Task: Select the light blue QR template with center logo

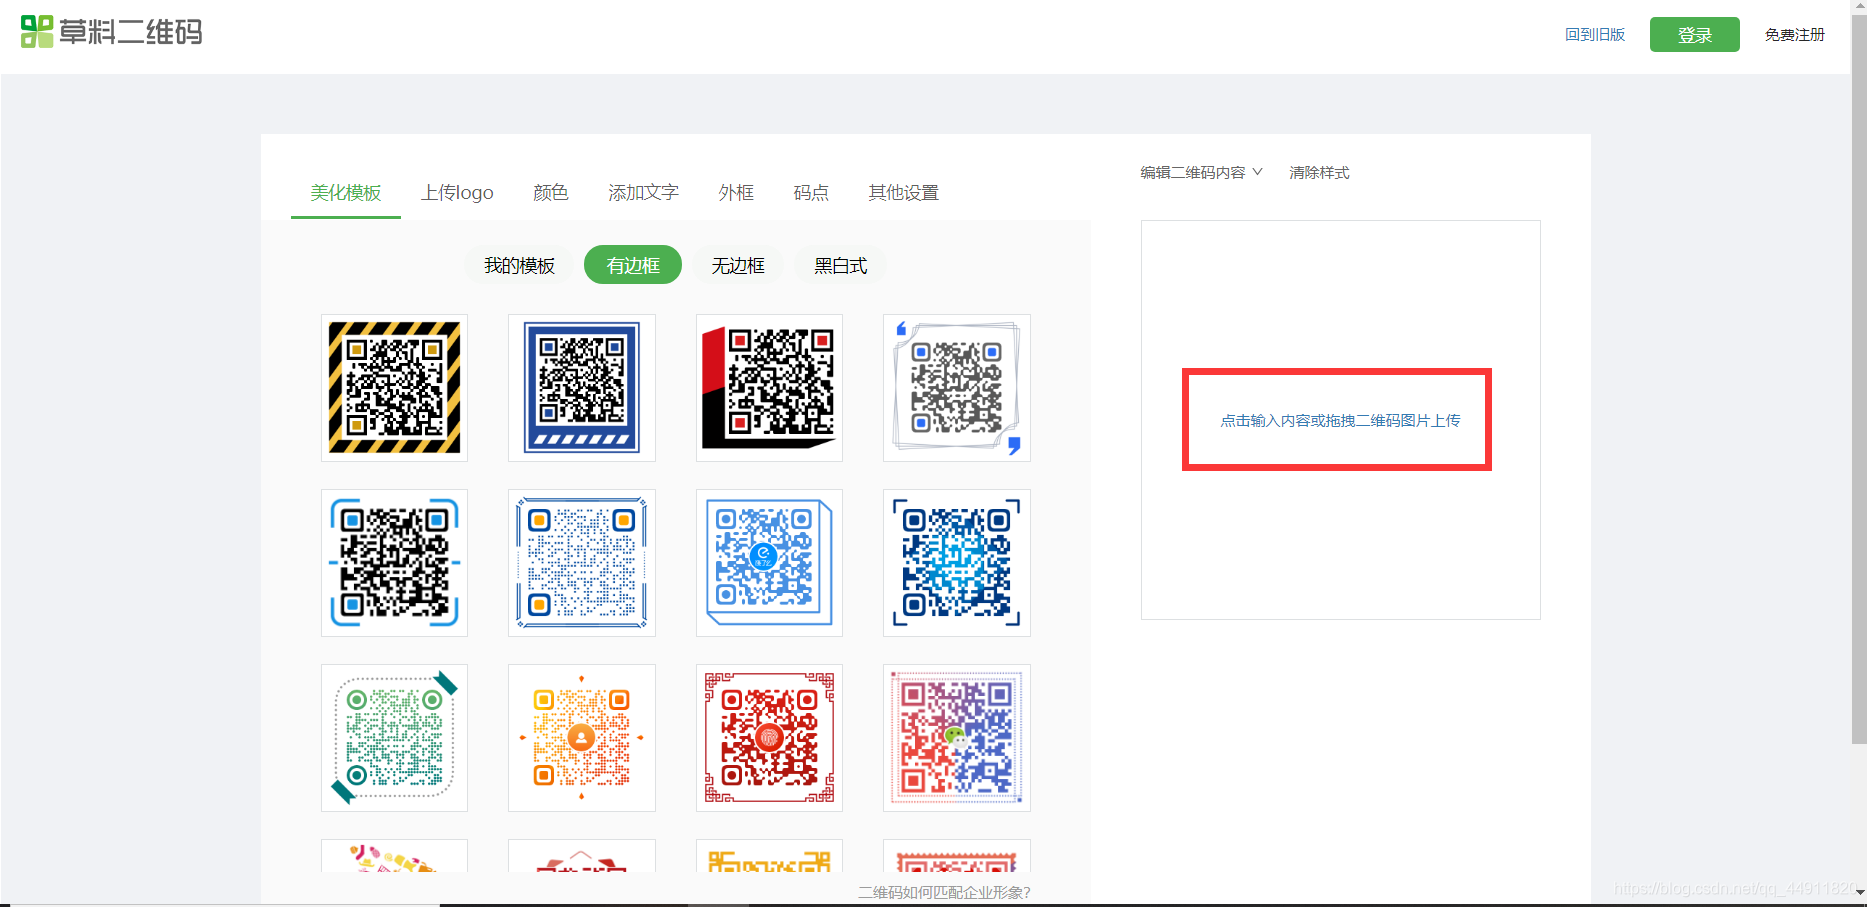Action: tap(769, 563)
